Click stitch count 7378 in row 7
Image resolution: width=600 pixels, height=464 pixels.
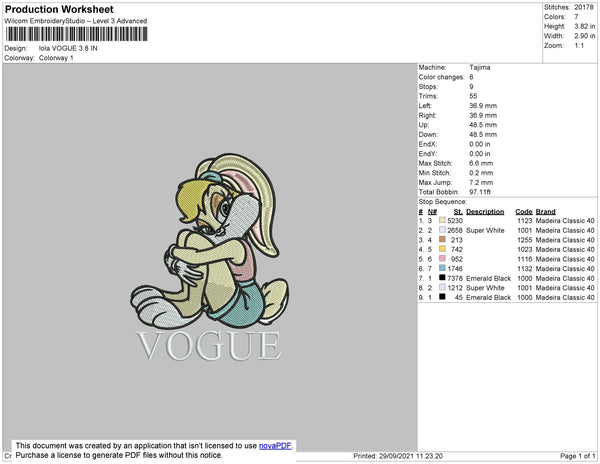click(455, 278)
